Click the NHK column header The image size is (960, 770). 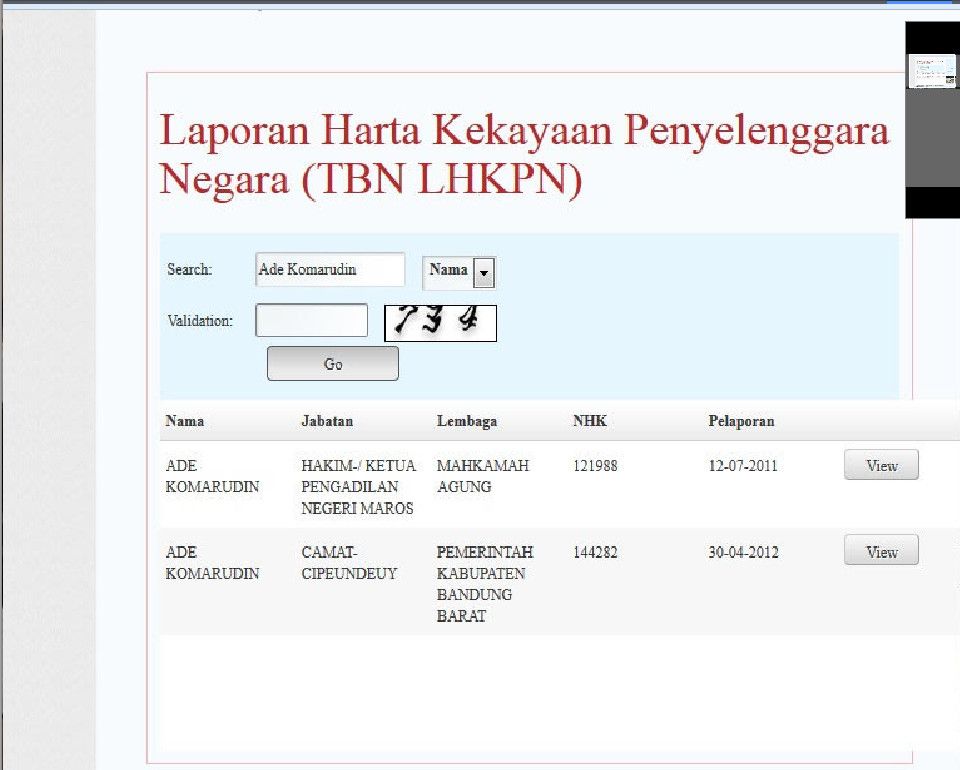[x=590, y=421]
